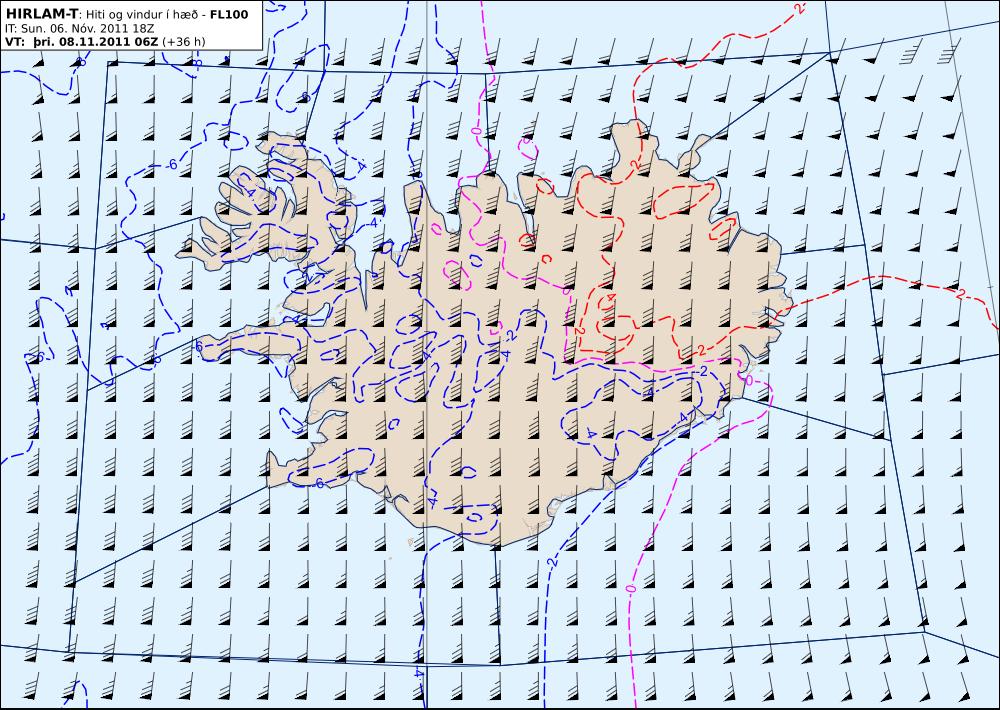Click the valid time '08.11.2011 06Z' text
The width and height of the screenshot is (1000, 710).
coord(108,42)
